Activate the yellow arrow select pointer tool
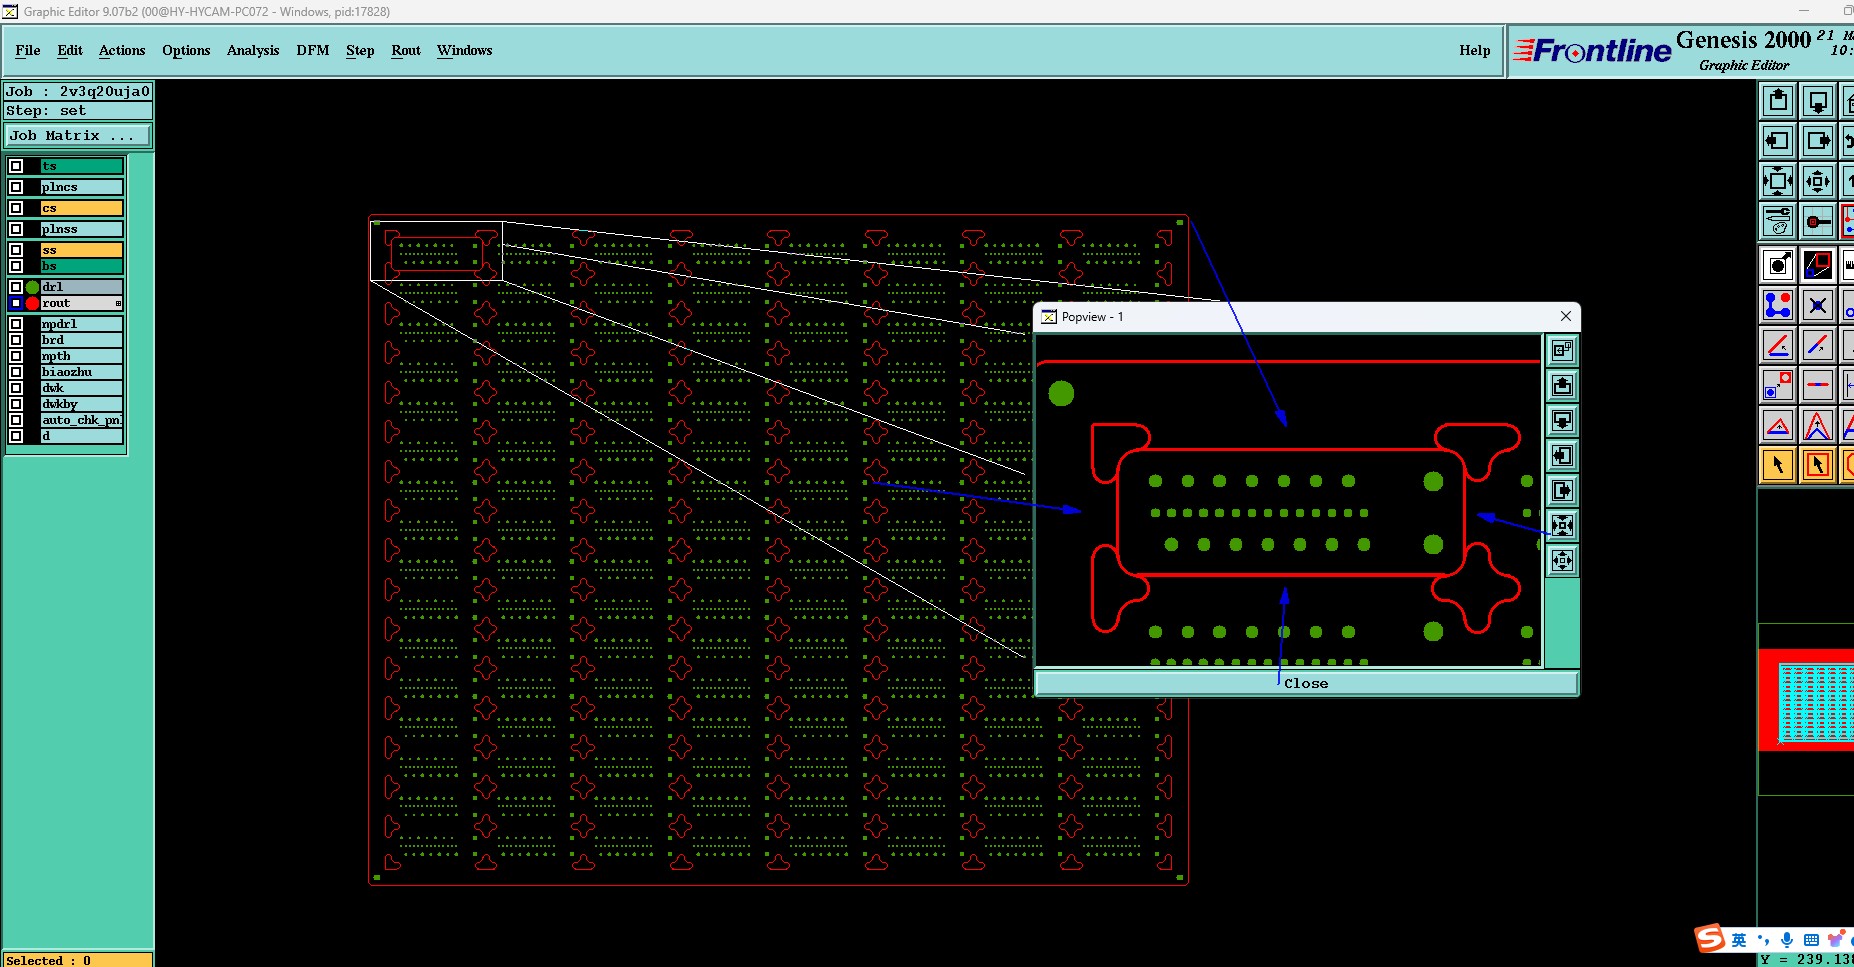Viewport: 1854px width, 967px height. coord(1778,465)
